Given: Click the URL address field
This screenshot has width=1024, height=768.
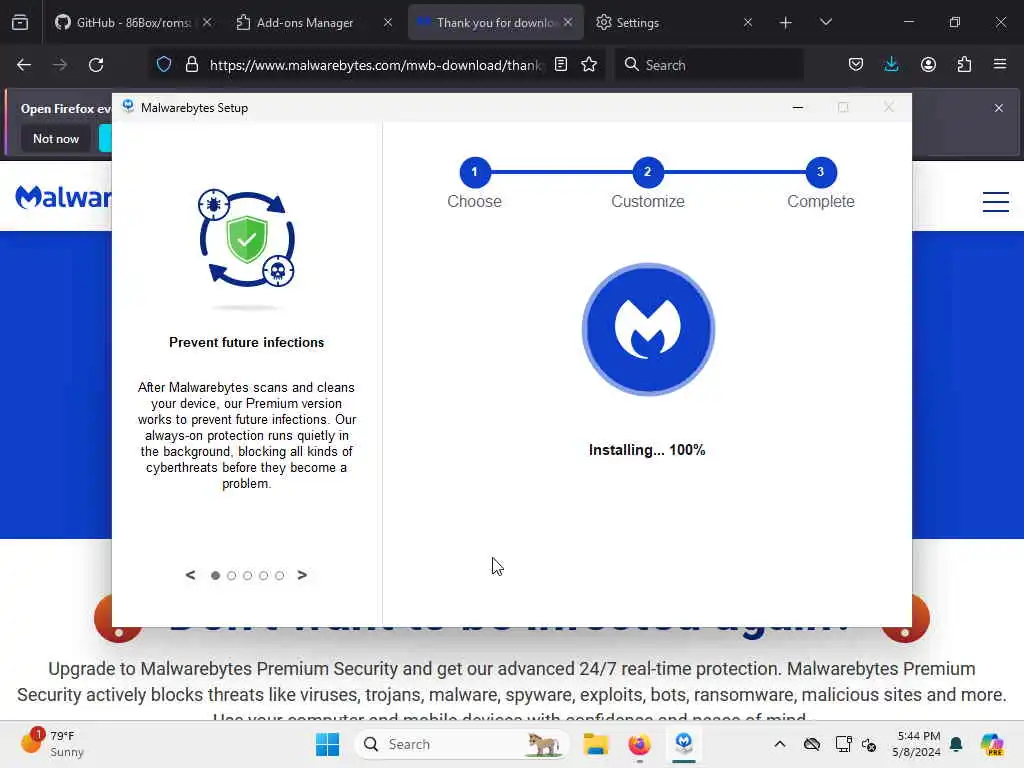Looking at the screenshot, I should pos(376,65).
